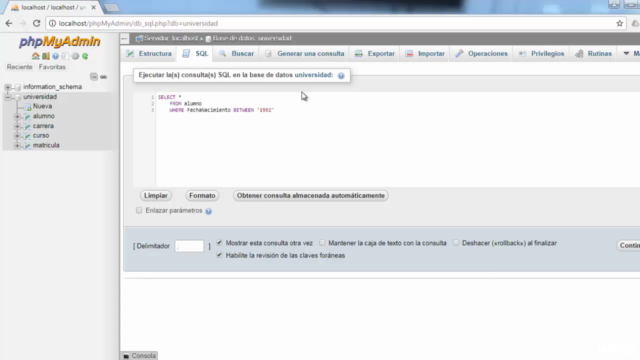Switch to the SQL tab
Viewport: 640px width, 360px height.
pyautogui.click(x=195, y=53)
